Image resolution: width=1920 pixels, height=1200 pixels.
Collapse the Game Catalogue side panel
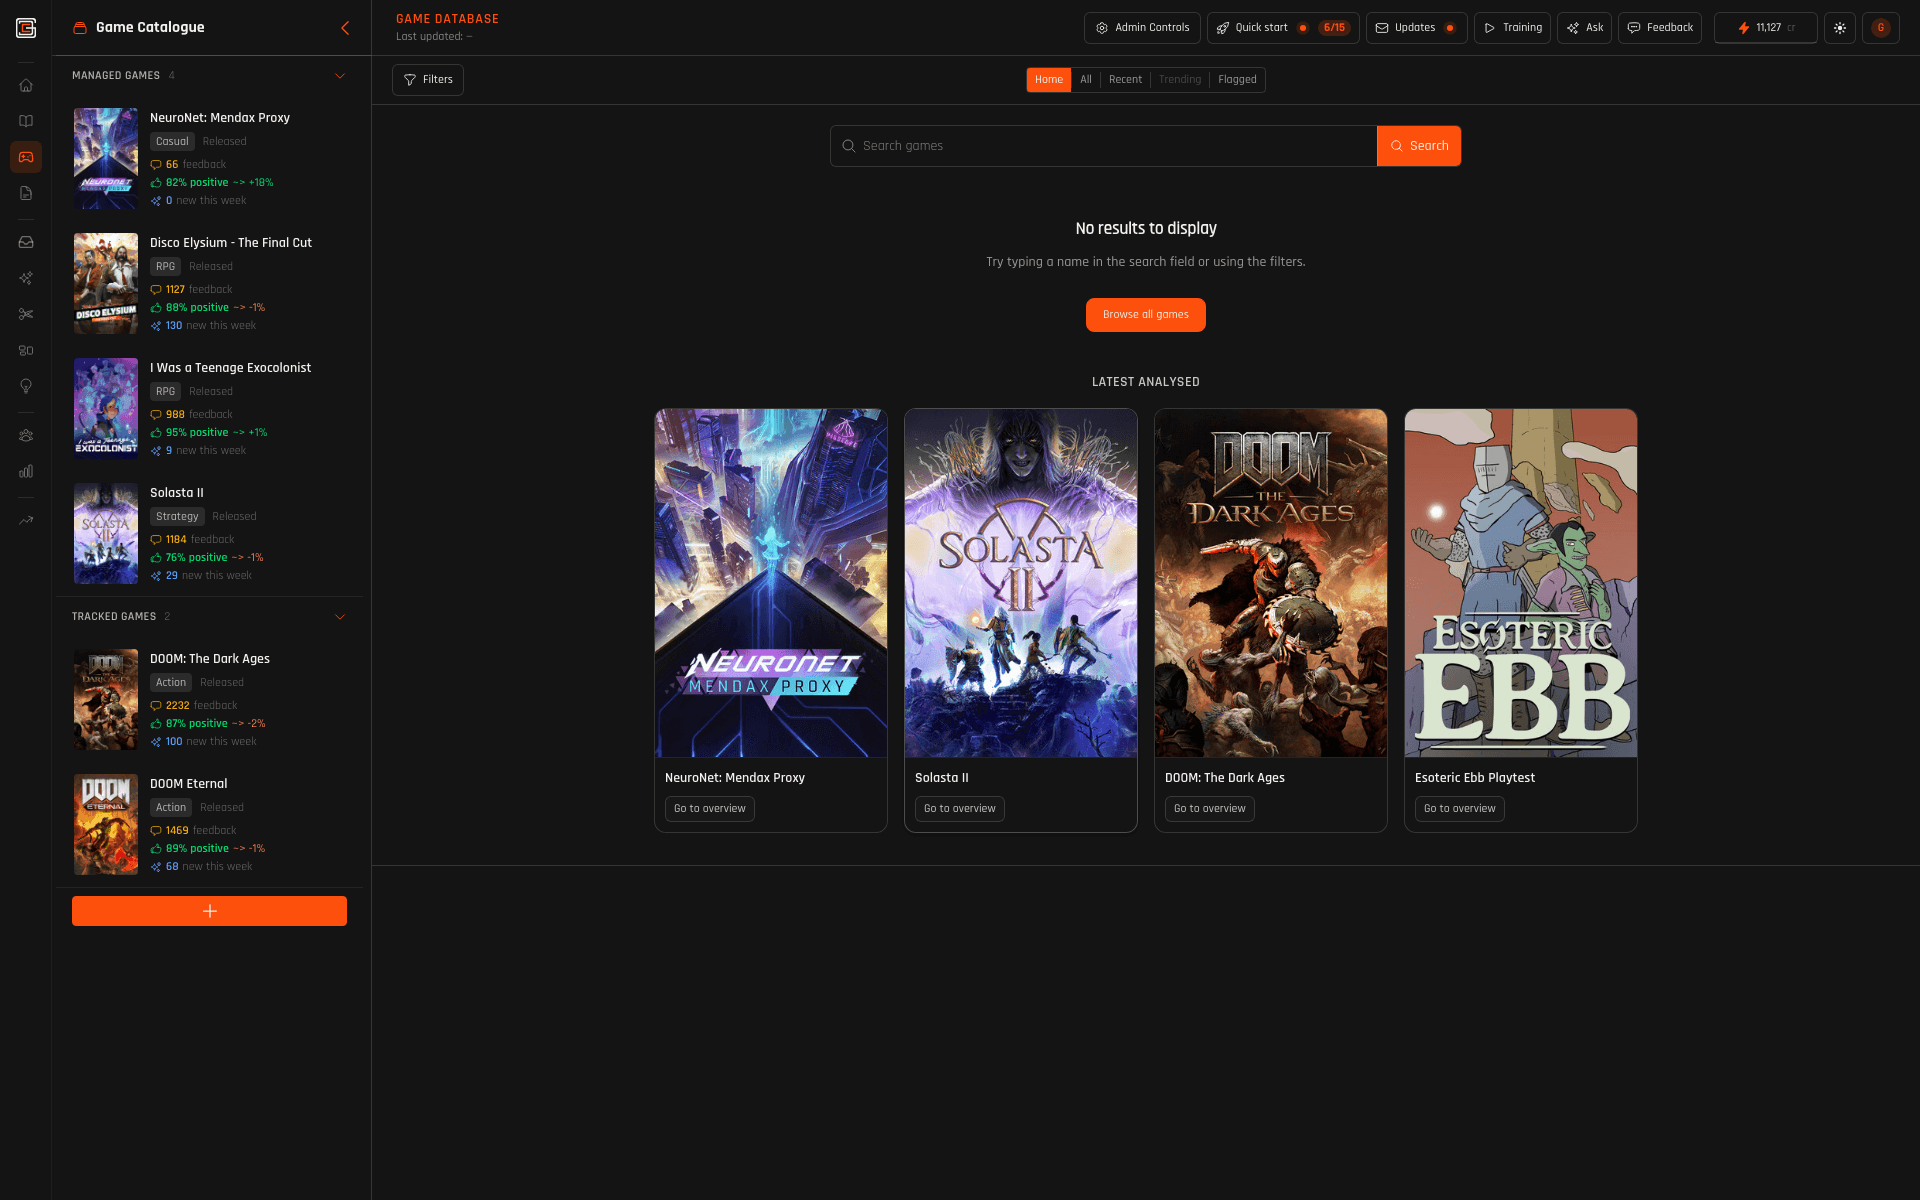coord(345,28)
